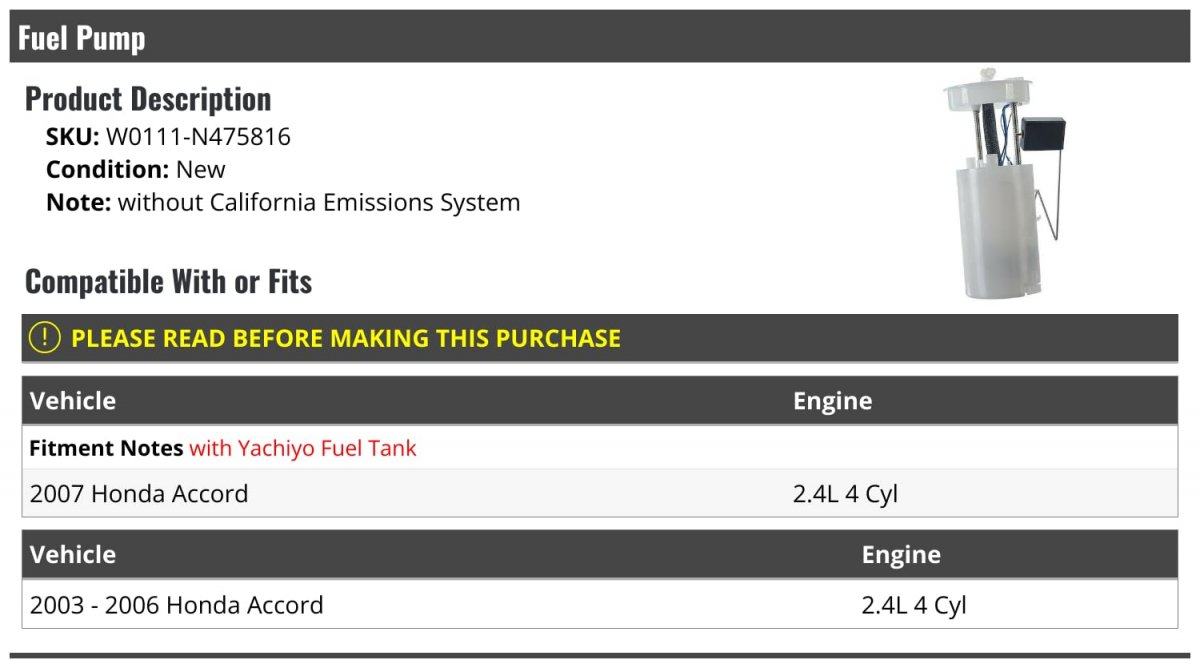Click the Engine column header in first table
Viewport: 1200px width, 668px height.
(832, 401)
